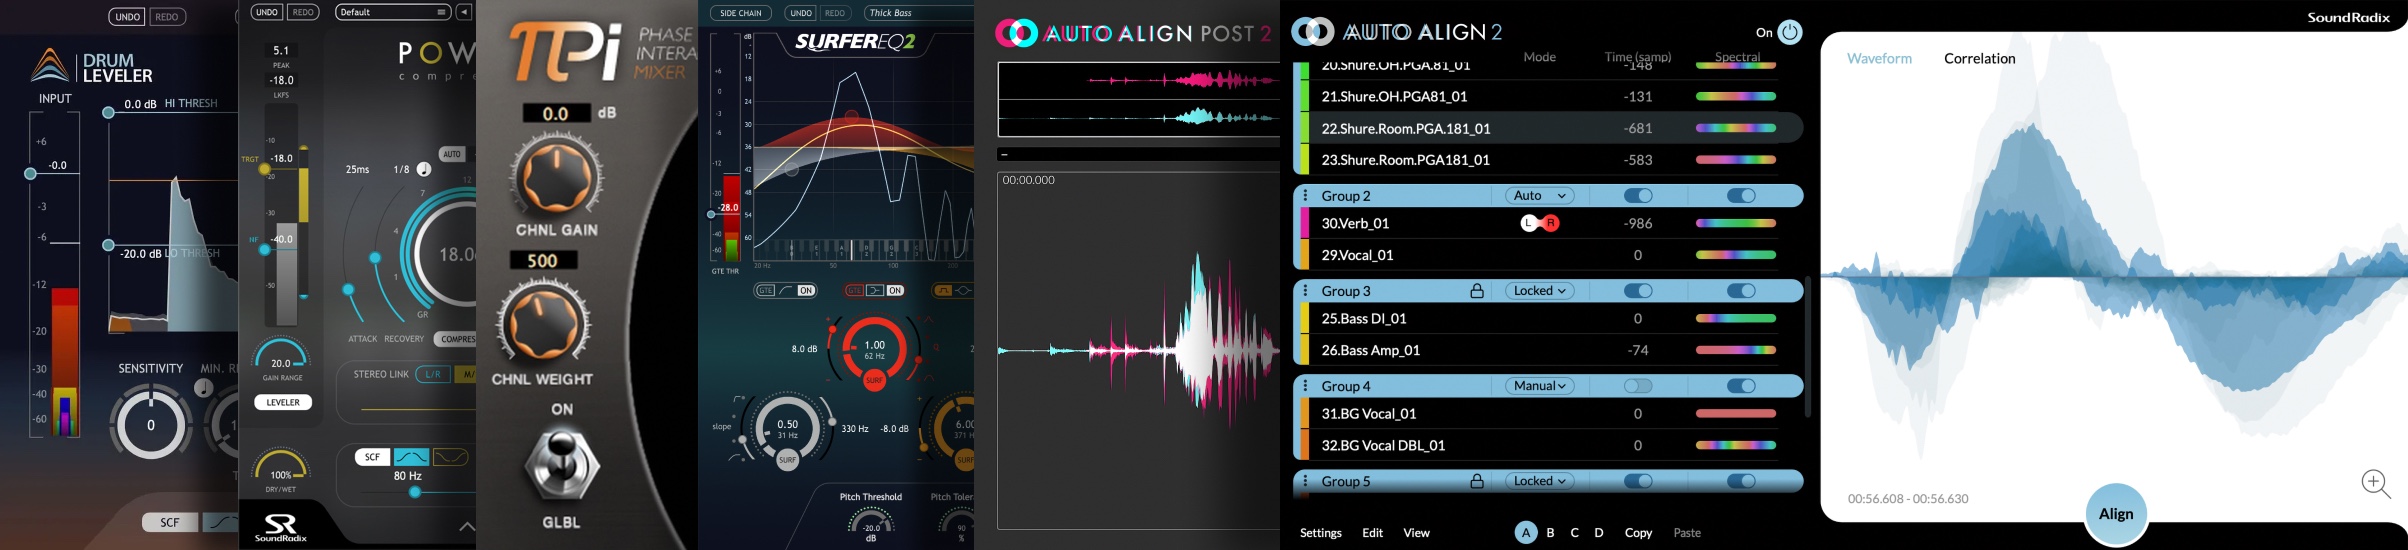This screenshot has height=550, width=2408.
Task: Click the Auto Align 2 logo icon
Action: [1313, 32]
